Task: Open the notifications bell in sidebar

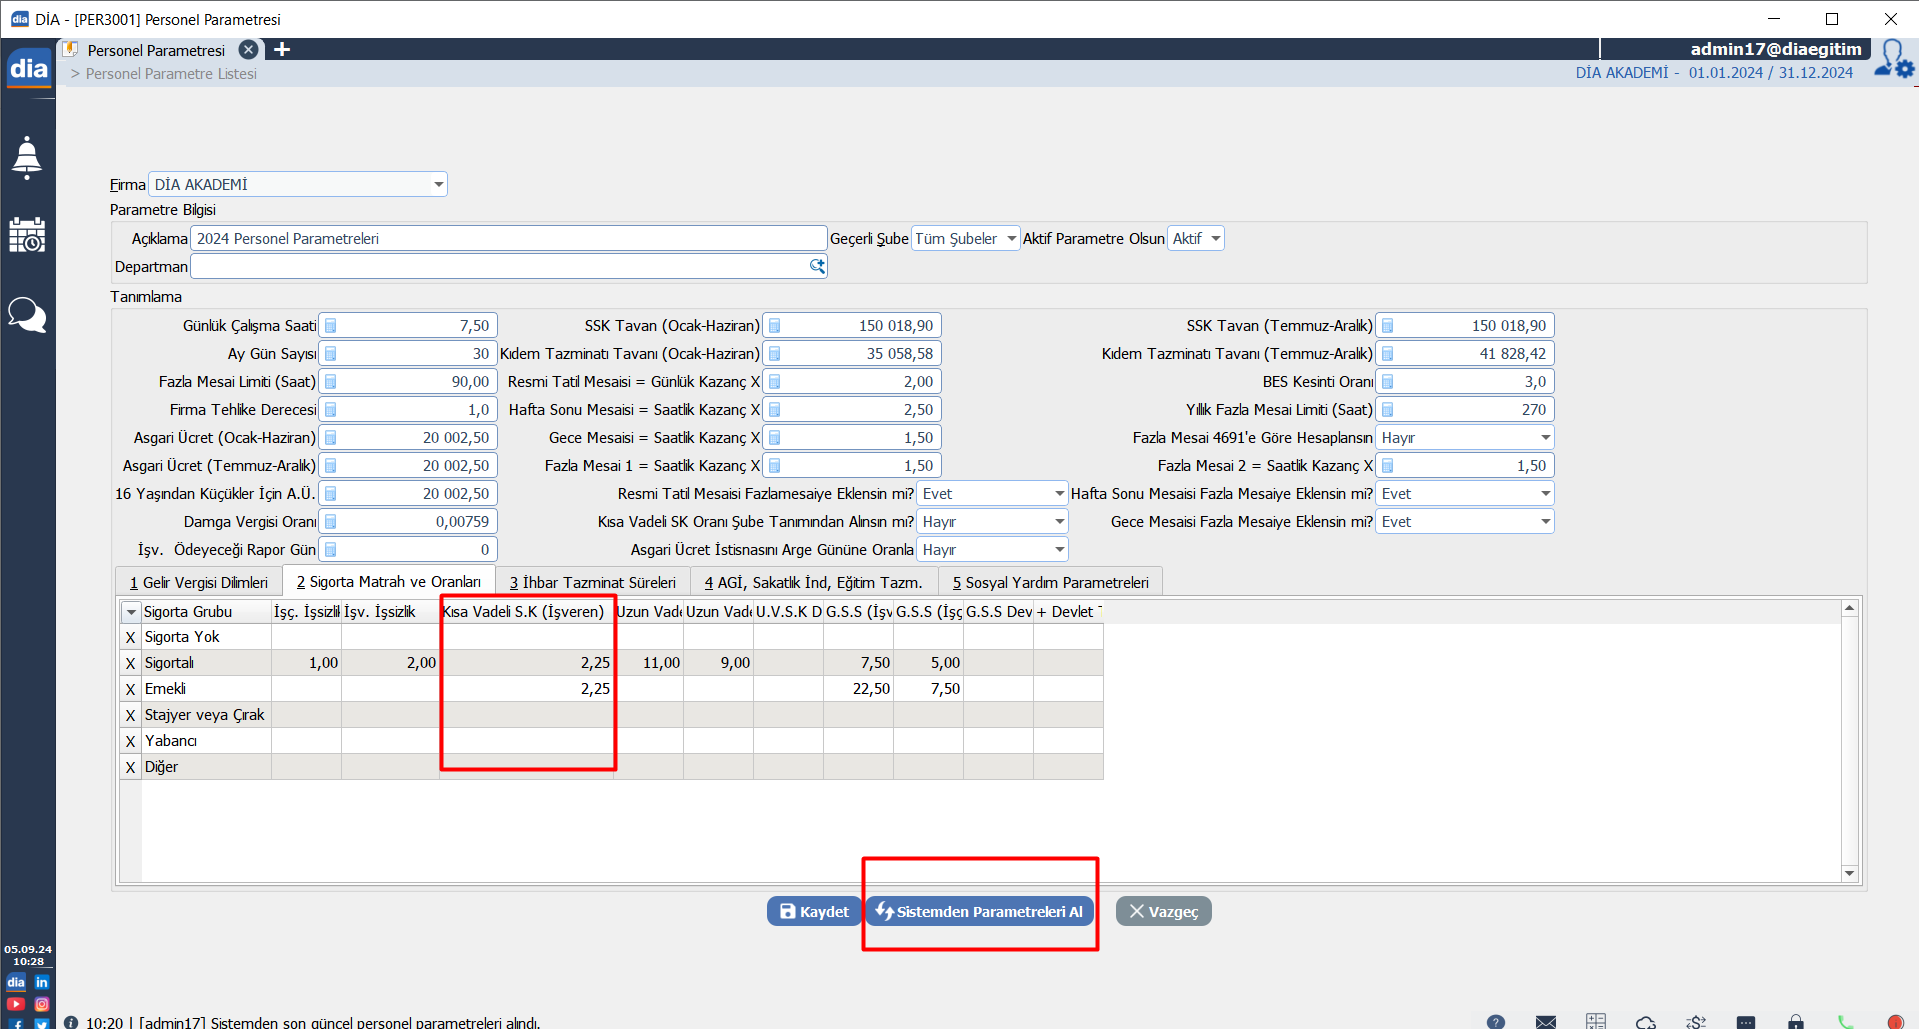Action: pyautogui.click(x=27, y=157)
